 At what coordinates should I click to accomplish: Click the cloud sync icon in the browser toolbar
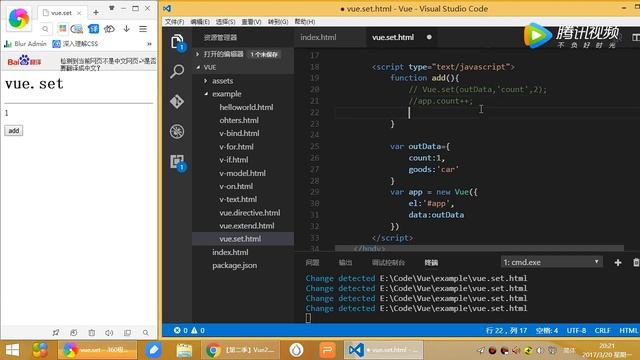pyautogui.click(x=109, y=29)
